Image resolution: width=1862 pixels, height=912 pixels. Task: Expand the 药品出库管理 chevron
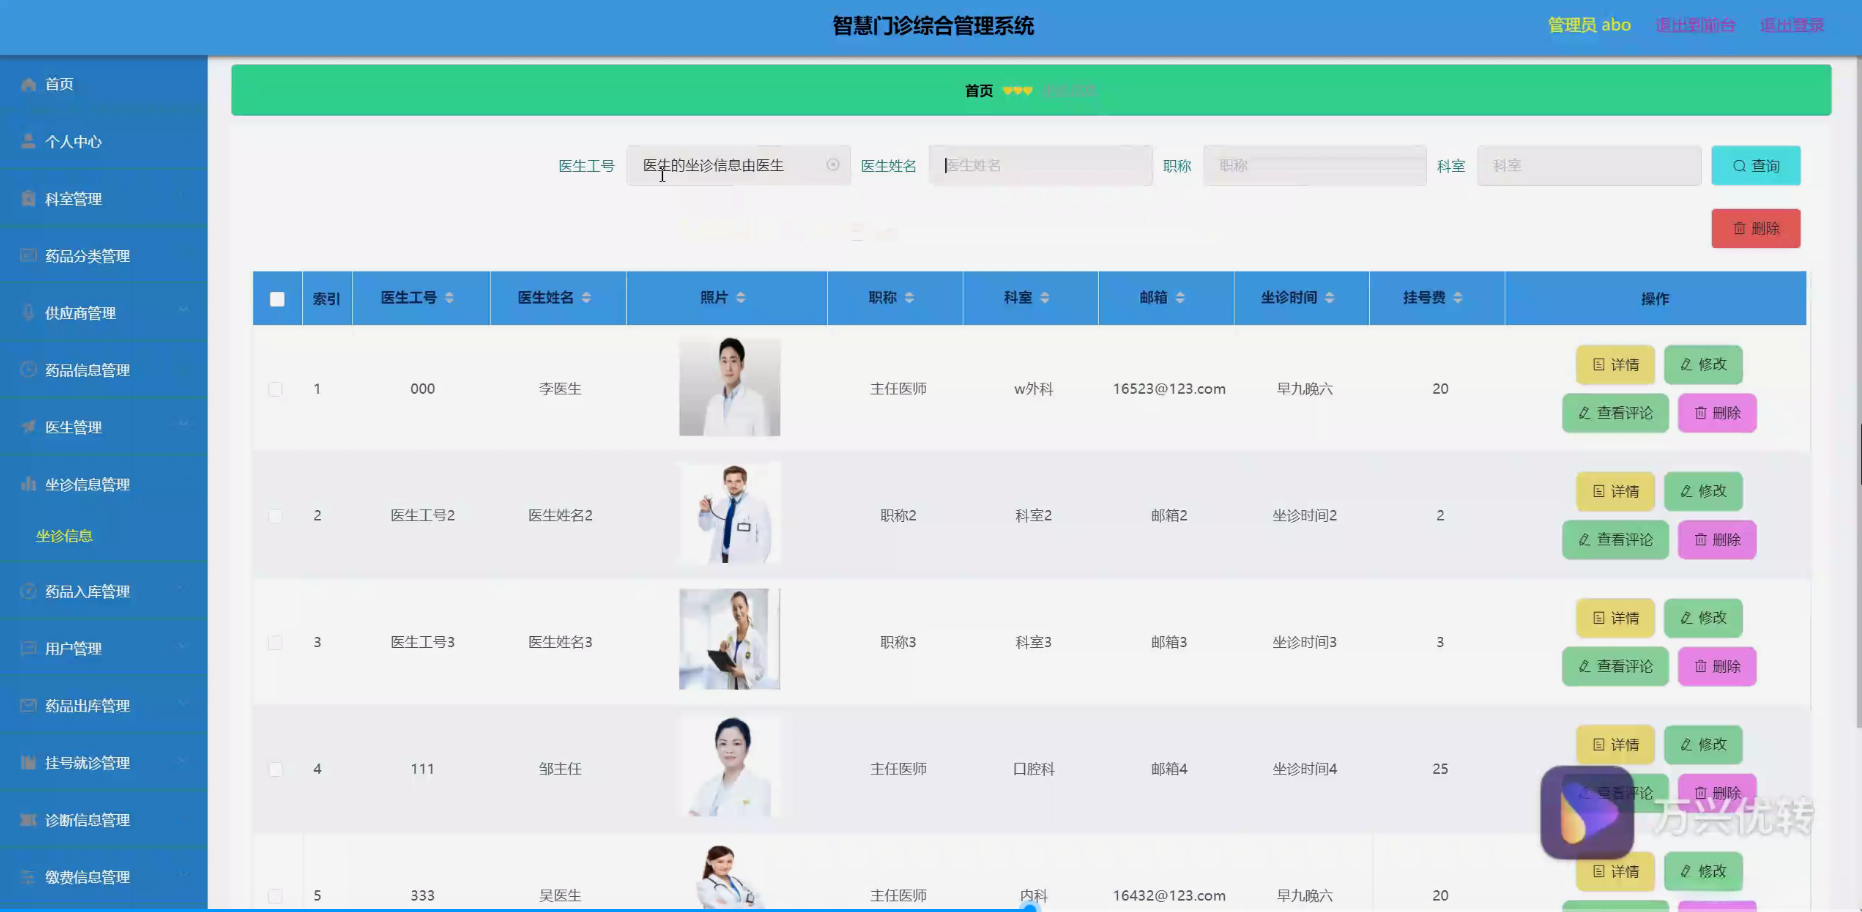point(184,704)
